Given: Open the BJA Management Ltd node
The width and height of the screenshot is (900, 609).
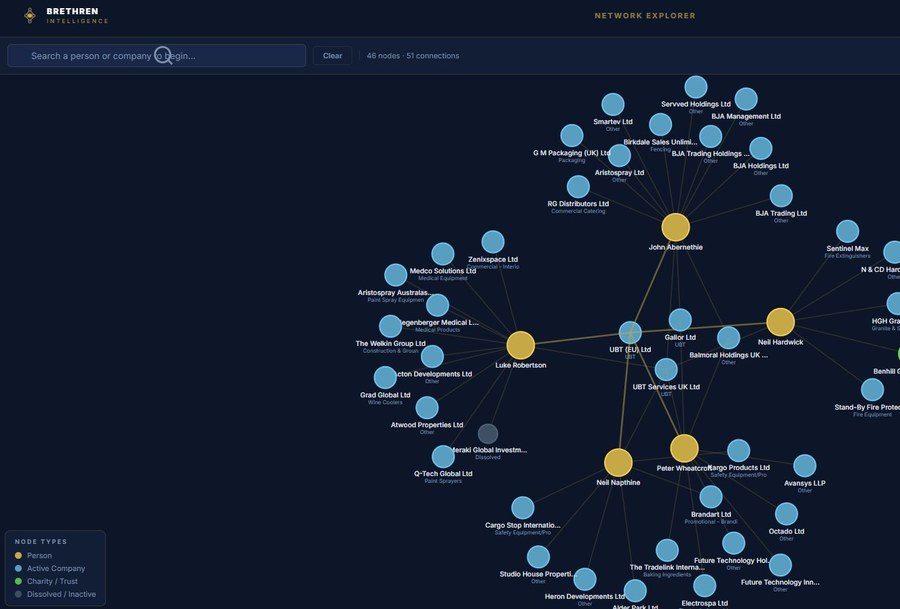Looking at the screenshot, I should tap(746, 99).
